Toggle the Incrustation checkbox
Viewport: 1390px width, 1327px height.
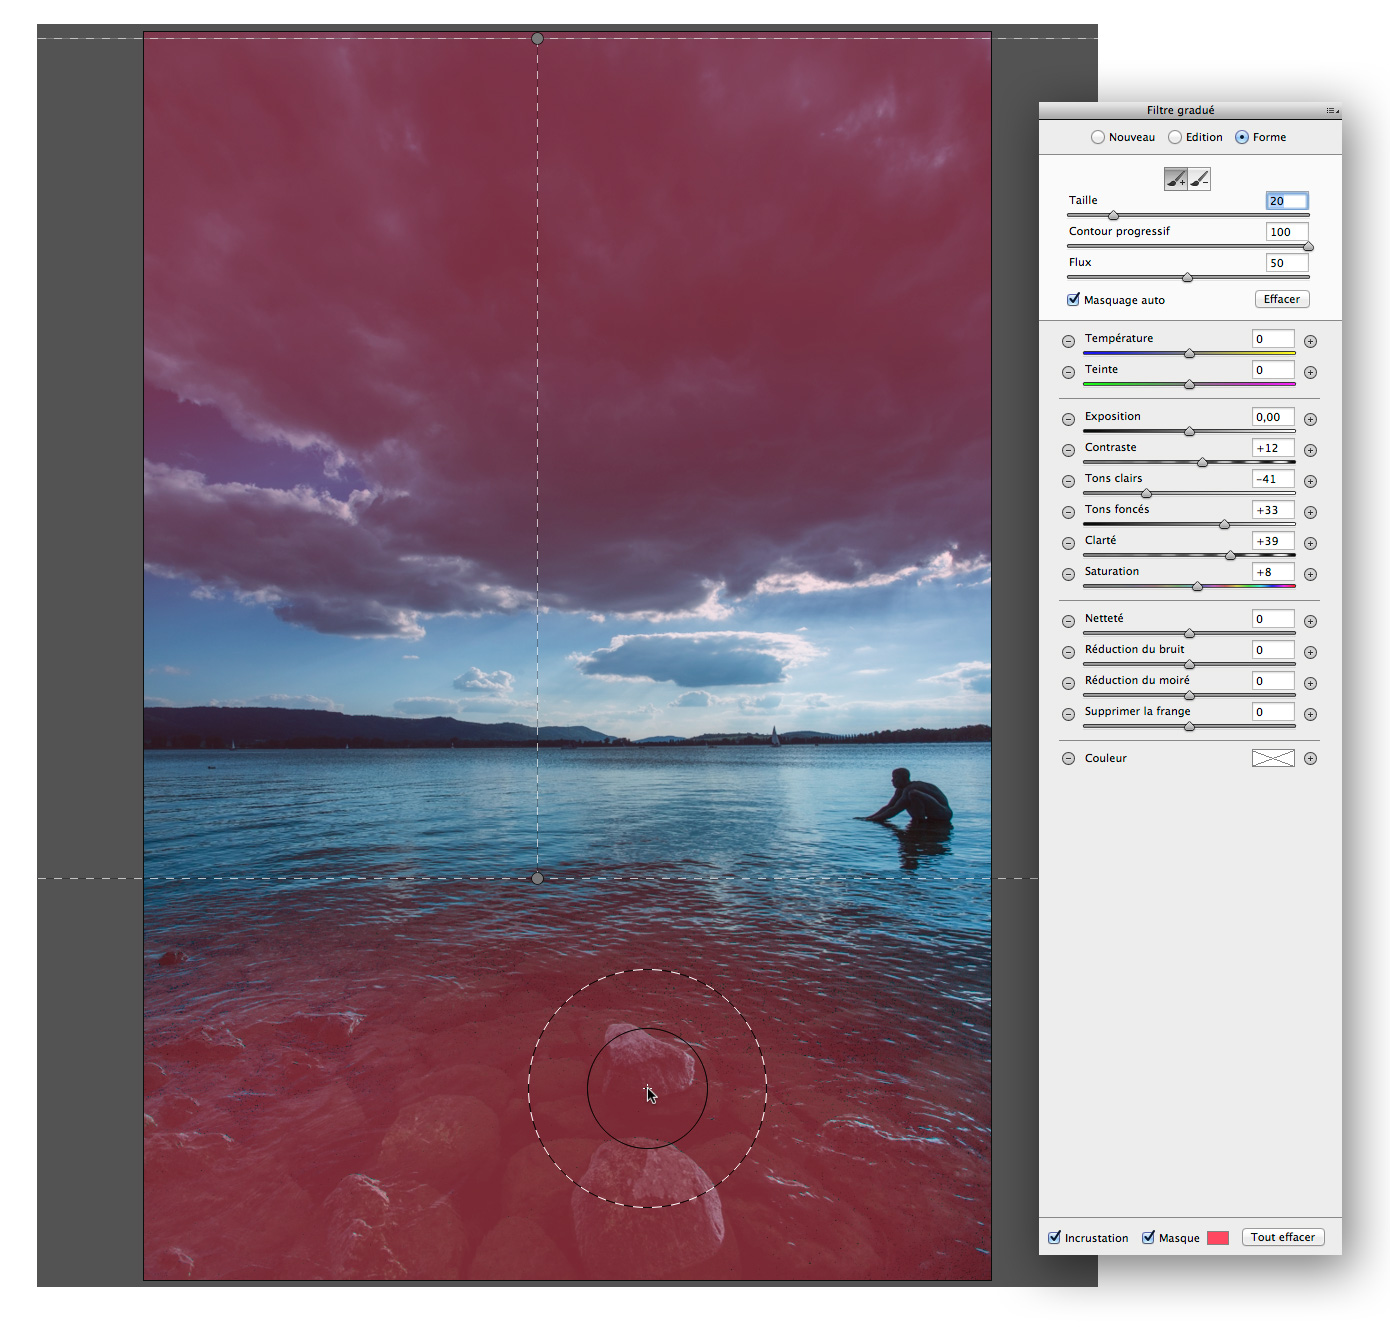pyautogui.click(x=1054, y=1237)
